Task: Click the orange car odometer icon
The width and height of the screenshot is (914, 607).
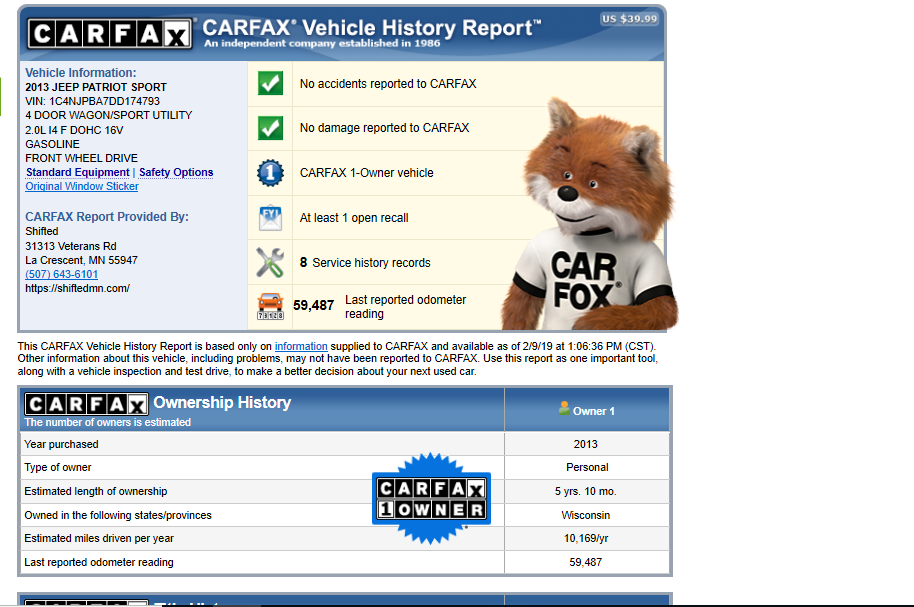Action: pyautogui.click(x=270, y=307)
